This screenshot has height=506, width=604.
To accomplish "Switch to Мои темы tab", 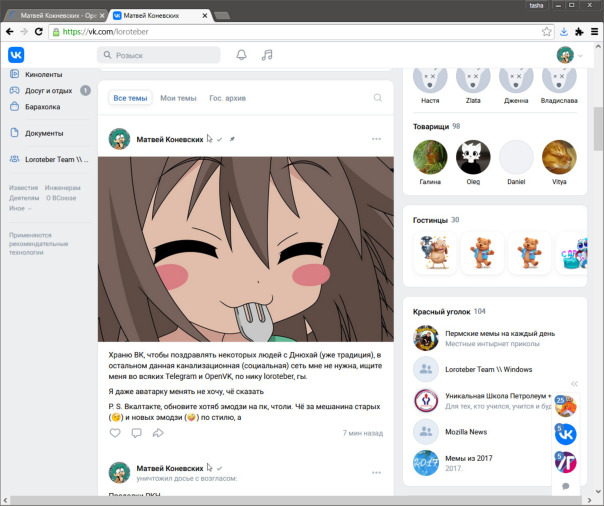I will [x=178, y=98].
